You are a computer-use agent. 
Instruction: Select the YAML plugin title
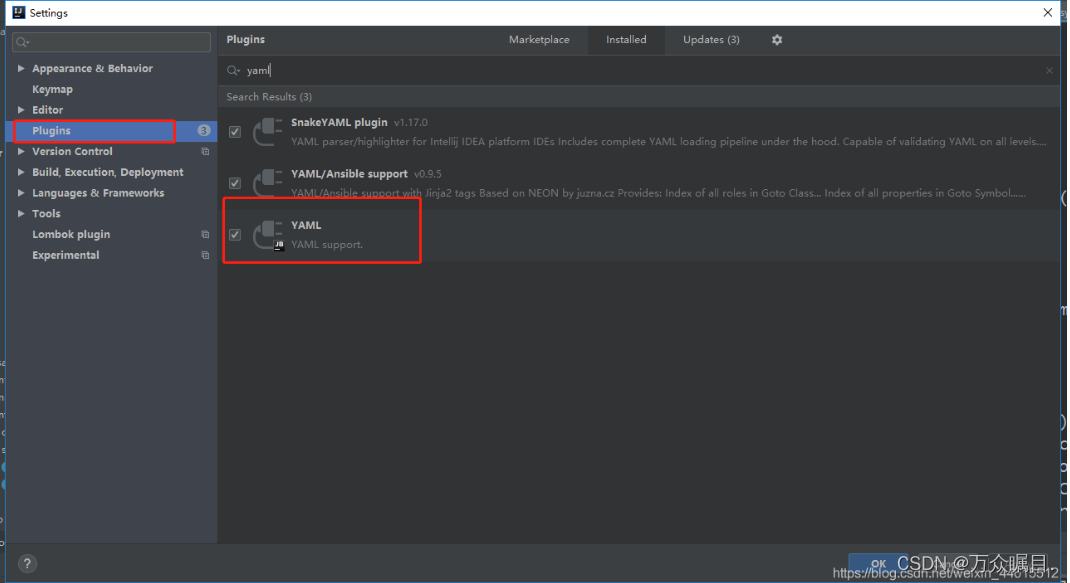(306, 225)
